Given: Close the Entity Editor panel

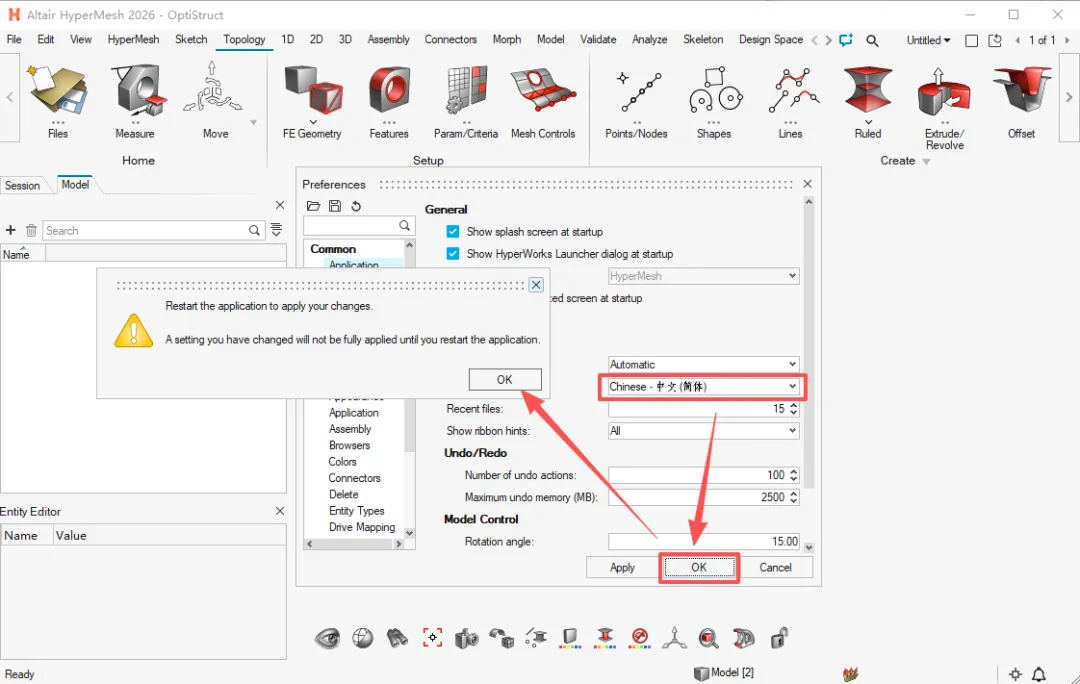Looking at the screenshot, I should coord(280,511).
